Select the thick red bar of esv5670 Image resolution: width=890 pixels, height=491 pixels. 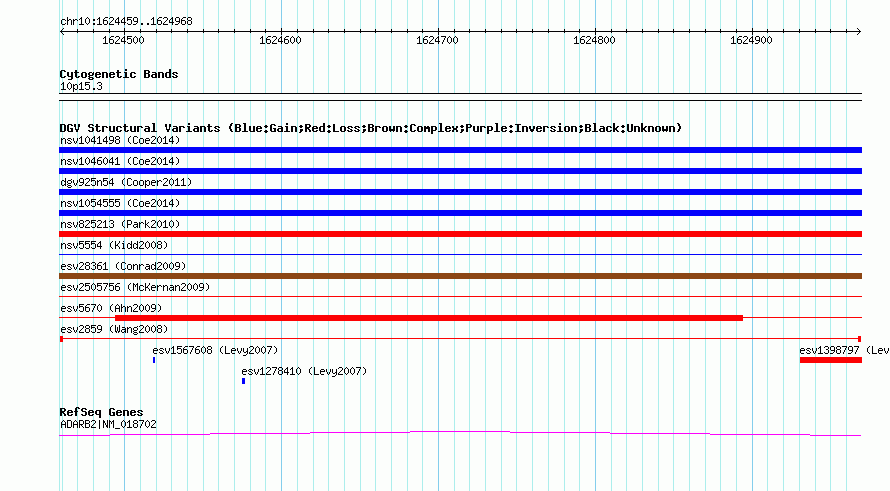pyautogui.click(x=429, y=318)
